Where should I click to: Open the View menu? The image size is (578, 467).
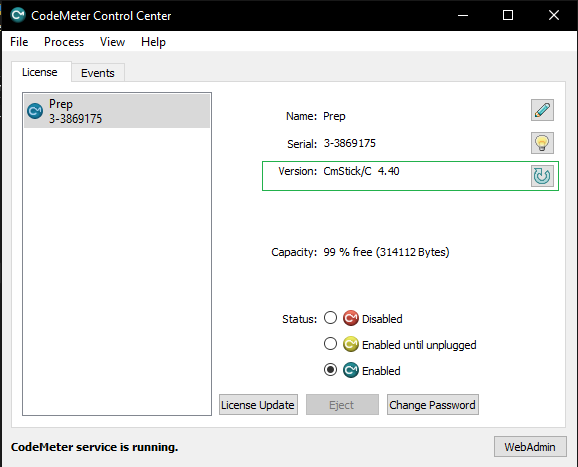tap(112, 42)
